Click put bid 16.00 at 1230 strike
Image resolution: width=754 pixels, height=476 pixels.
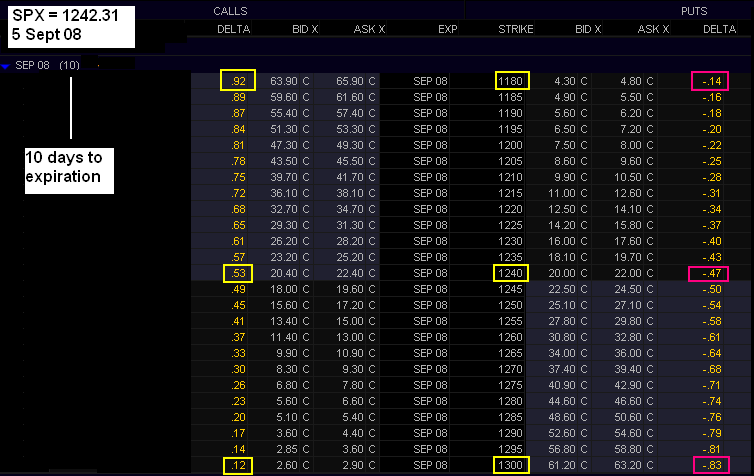pos(562,241)
